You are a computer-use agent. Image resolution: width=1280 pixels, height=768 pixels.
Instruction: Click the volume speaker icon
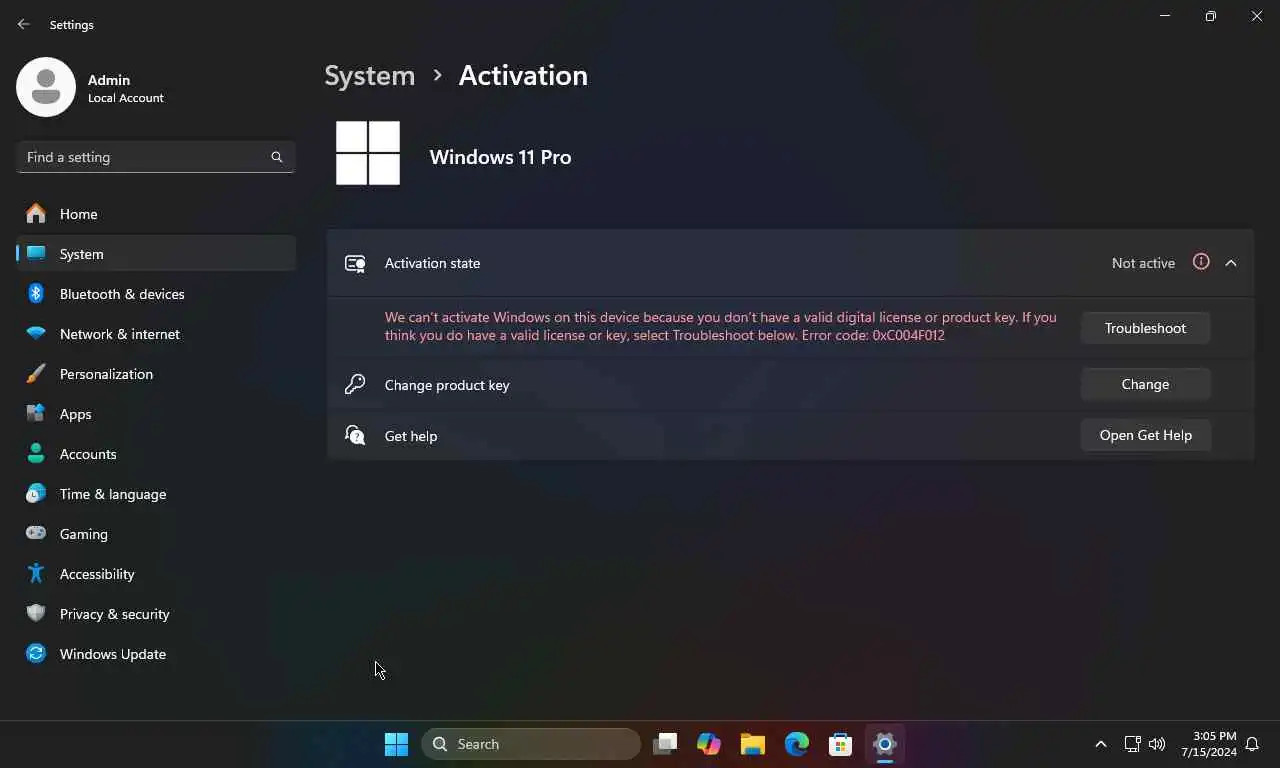tap(1157, 744)
